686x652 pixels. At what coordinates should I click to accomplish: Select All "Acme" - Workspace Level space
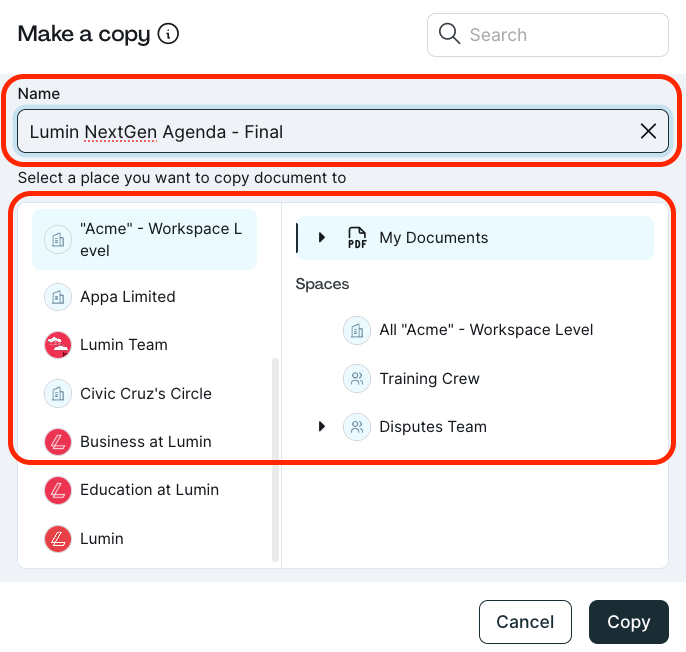tap(475, 330)
